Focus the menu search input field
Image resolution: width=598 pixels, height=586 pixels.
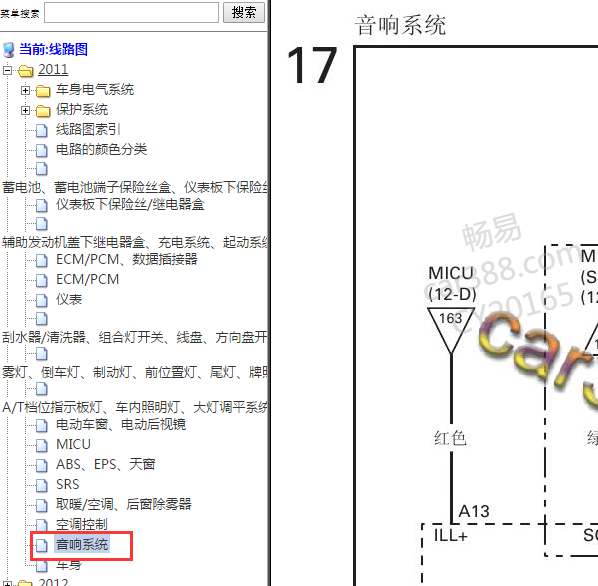click(x=132, y=13)
